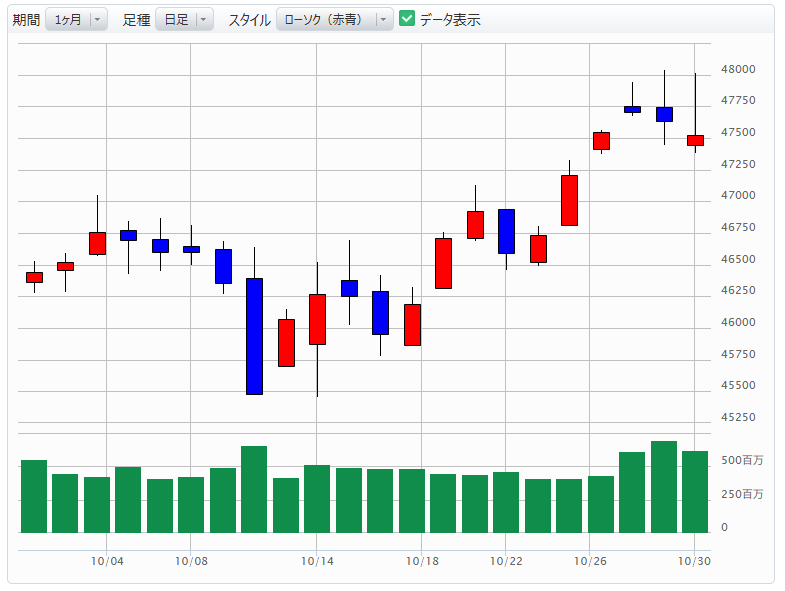Click the 500百万 volume axis label
Screen dimensions: 785x591
742,461
